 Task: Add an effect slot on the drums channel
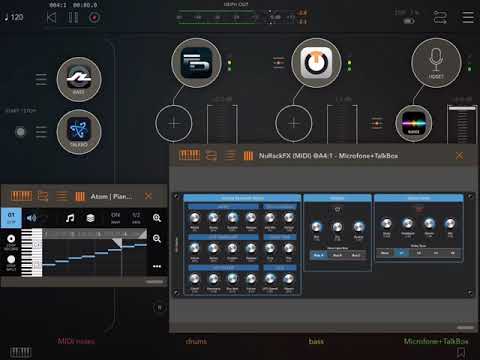(x=174, y=123)
